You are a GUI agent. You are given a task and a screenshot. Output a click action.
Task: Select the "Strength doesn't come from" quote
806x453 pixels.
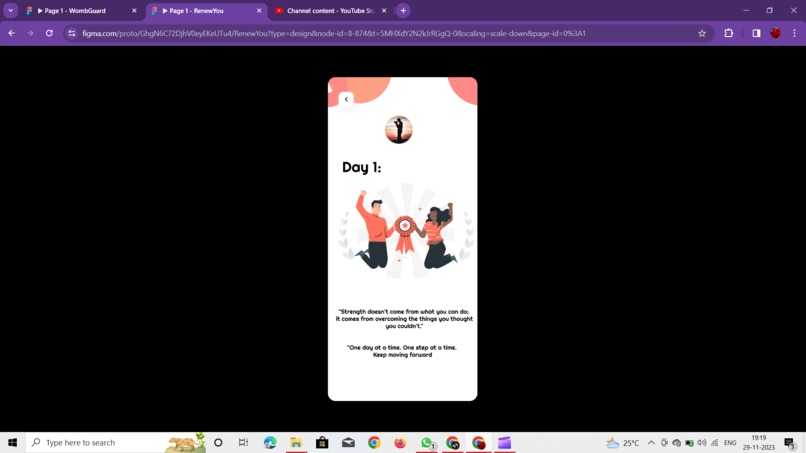pyautogui.click(x=404, y=319)
